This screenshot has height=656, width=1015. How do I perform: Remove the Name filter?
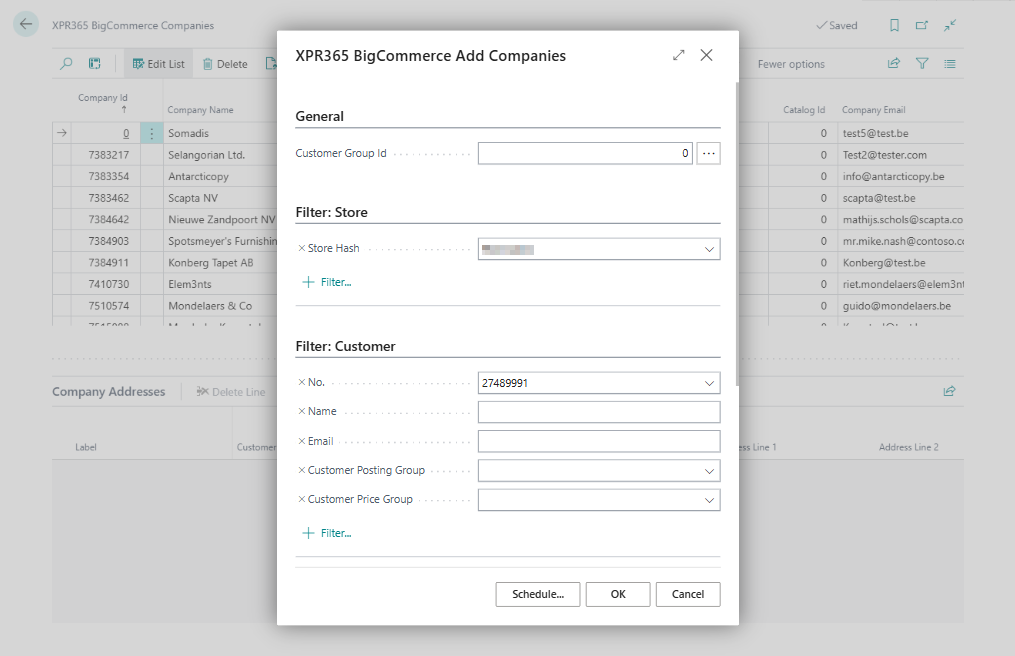(x=301, y=411)
